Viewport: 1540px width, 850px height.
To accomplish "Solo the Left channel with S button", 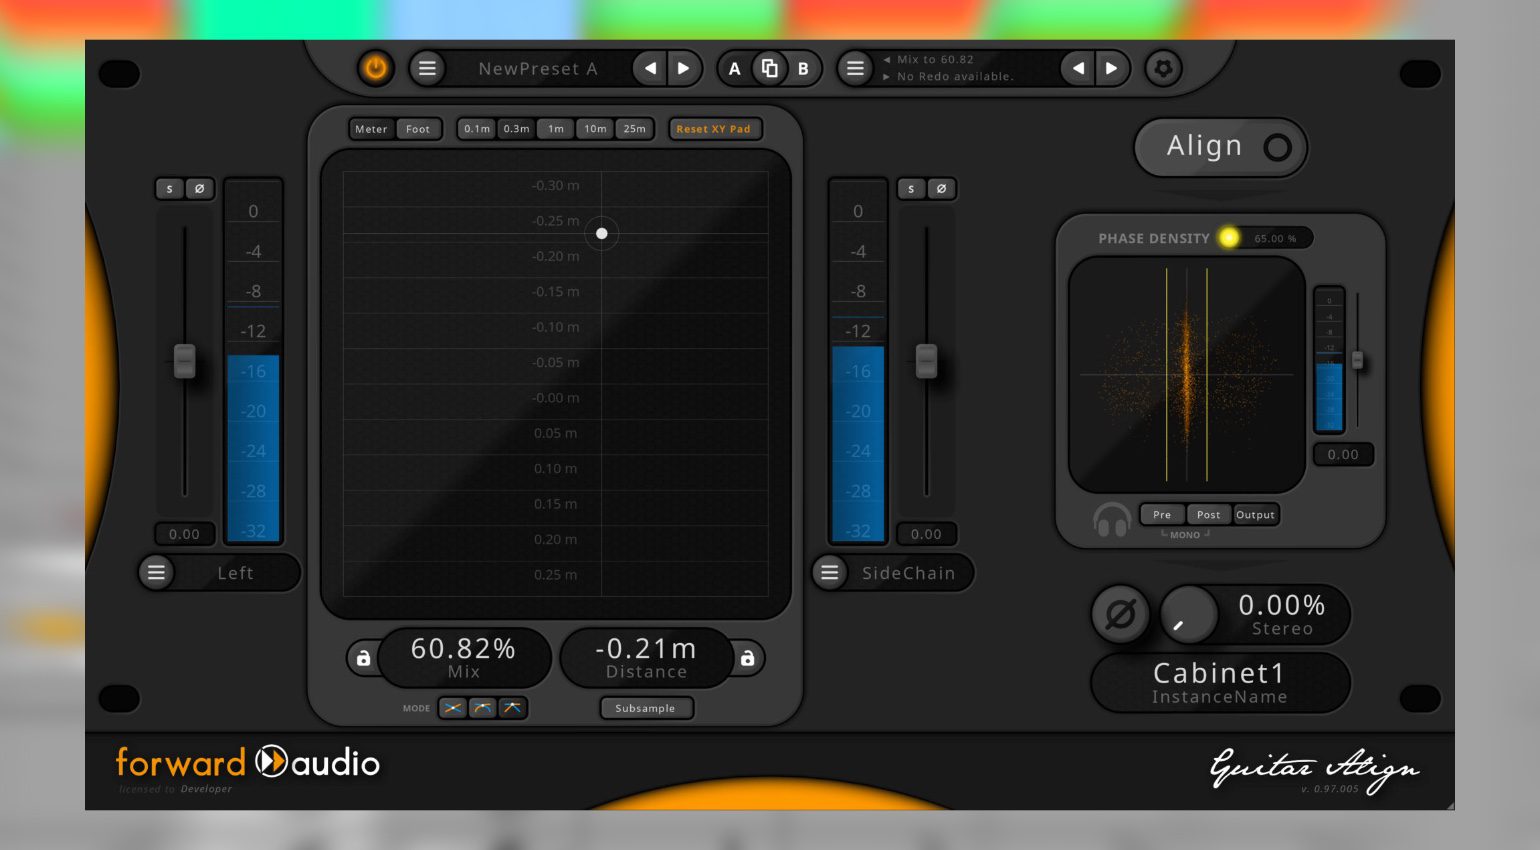I will coord(170,188).
